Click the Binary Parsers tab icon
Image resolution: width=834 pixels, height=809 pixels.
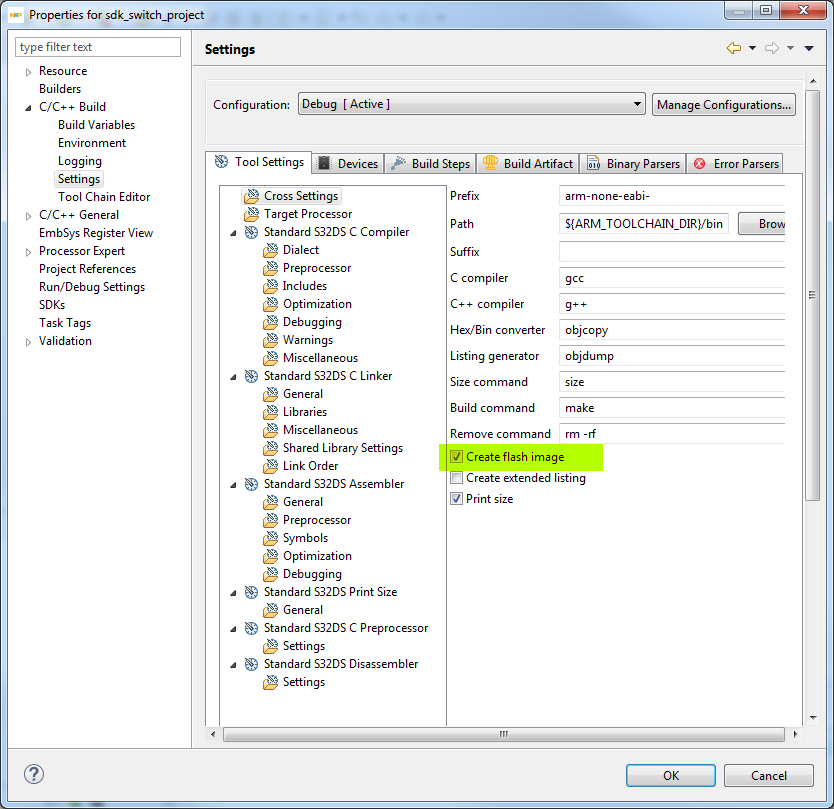click(x=593, y=163)
